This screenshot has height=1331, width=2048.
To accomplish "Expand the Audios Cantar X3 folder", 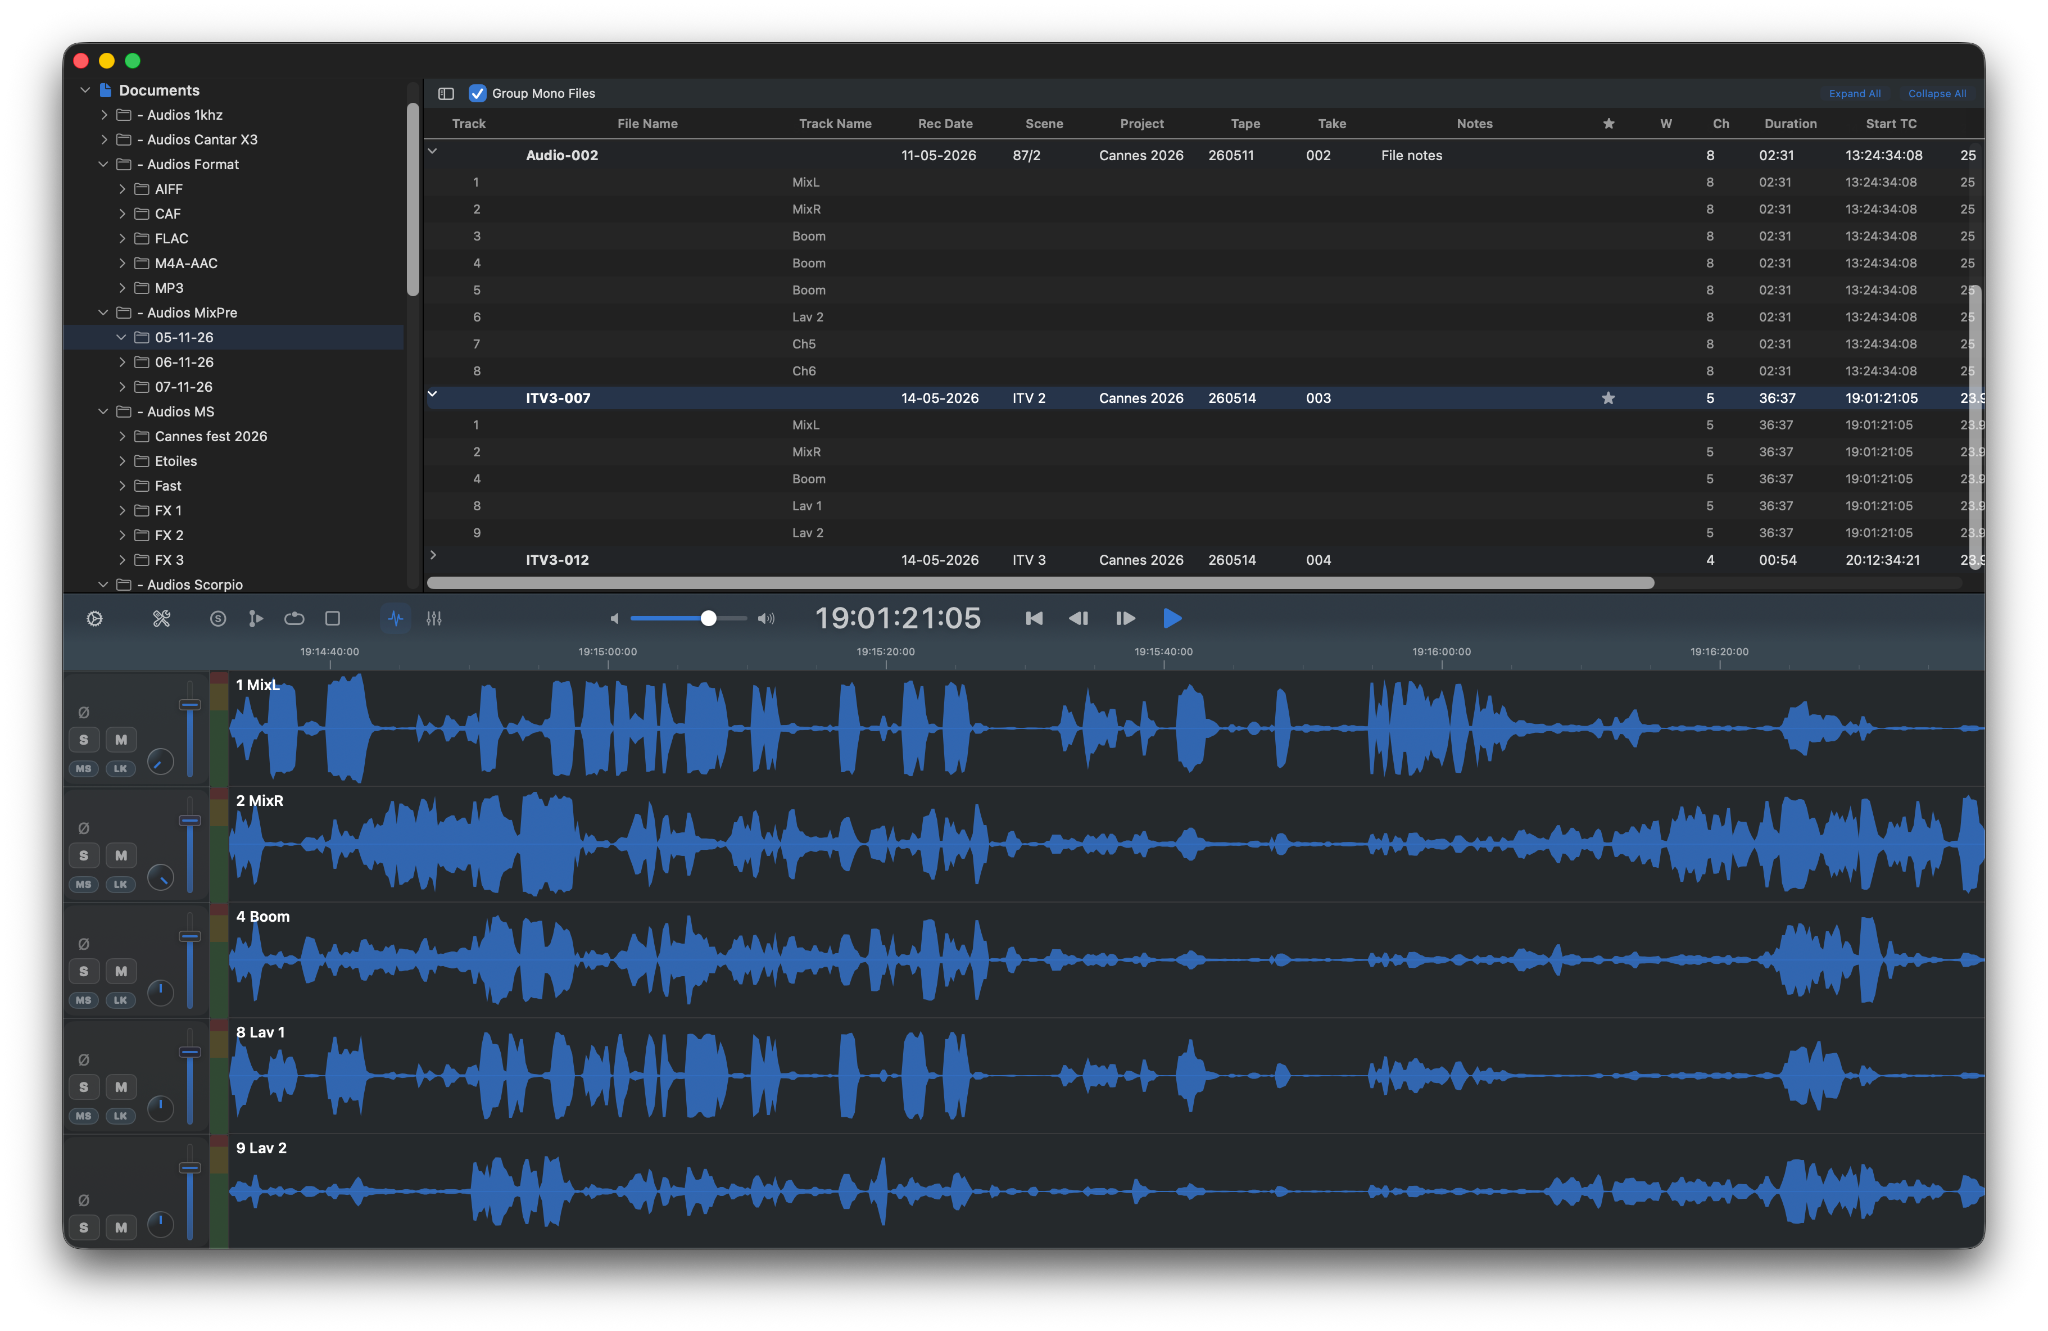I will [104, 140].
